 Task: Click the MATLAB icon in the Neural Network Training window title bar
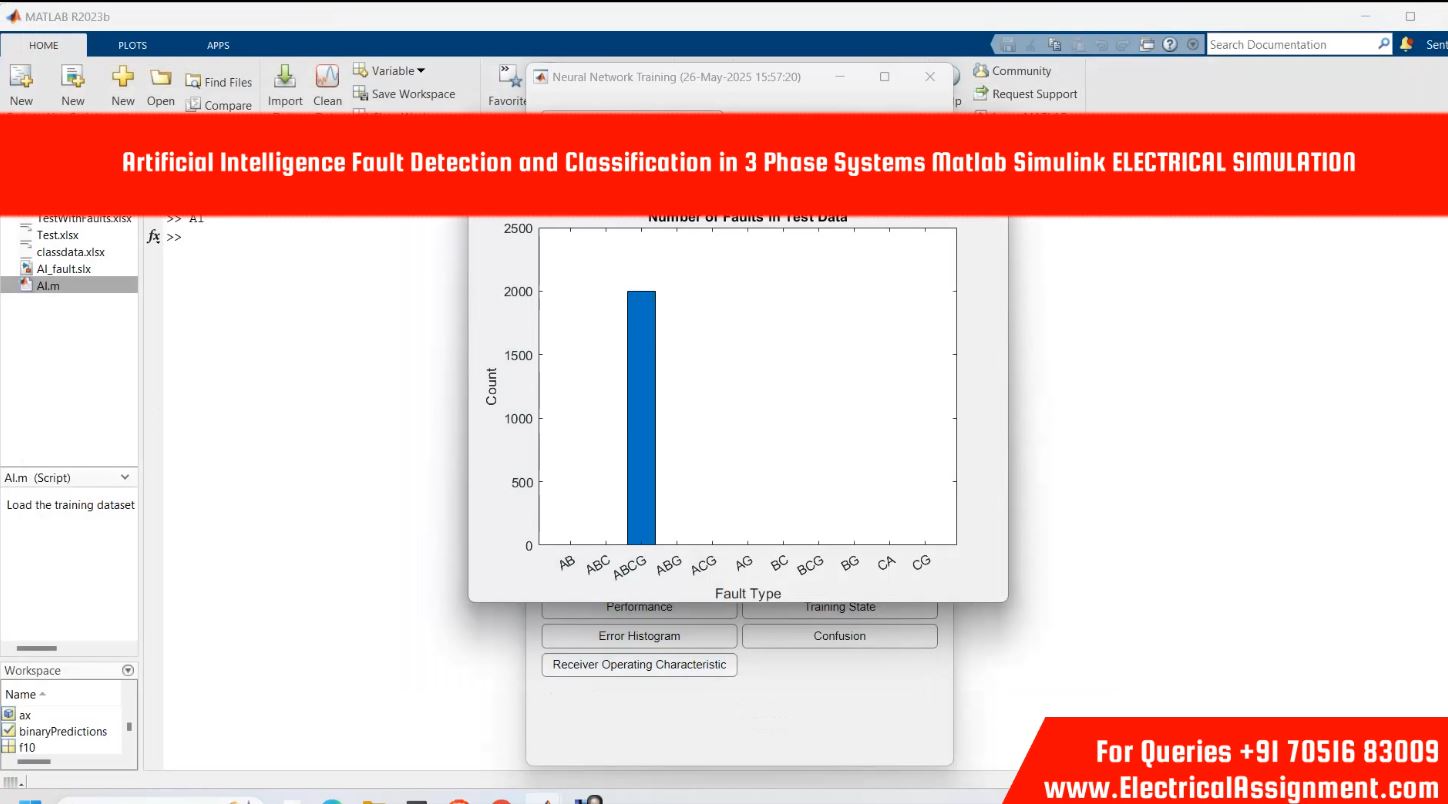pos(541,77)
